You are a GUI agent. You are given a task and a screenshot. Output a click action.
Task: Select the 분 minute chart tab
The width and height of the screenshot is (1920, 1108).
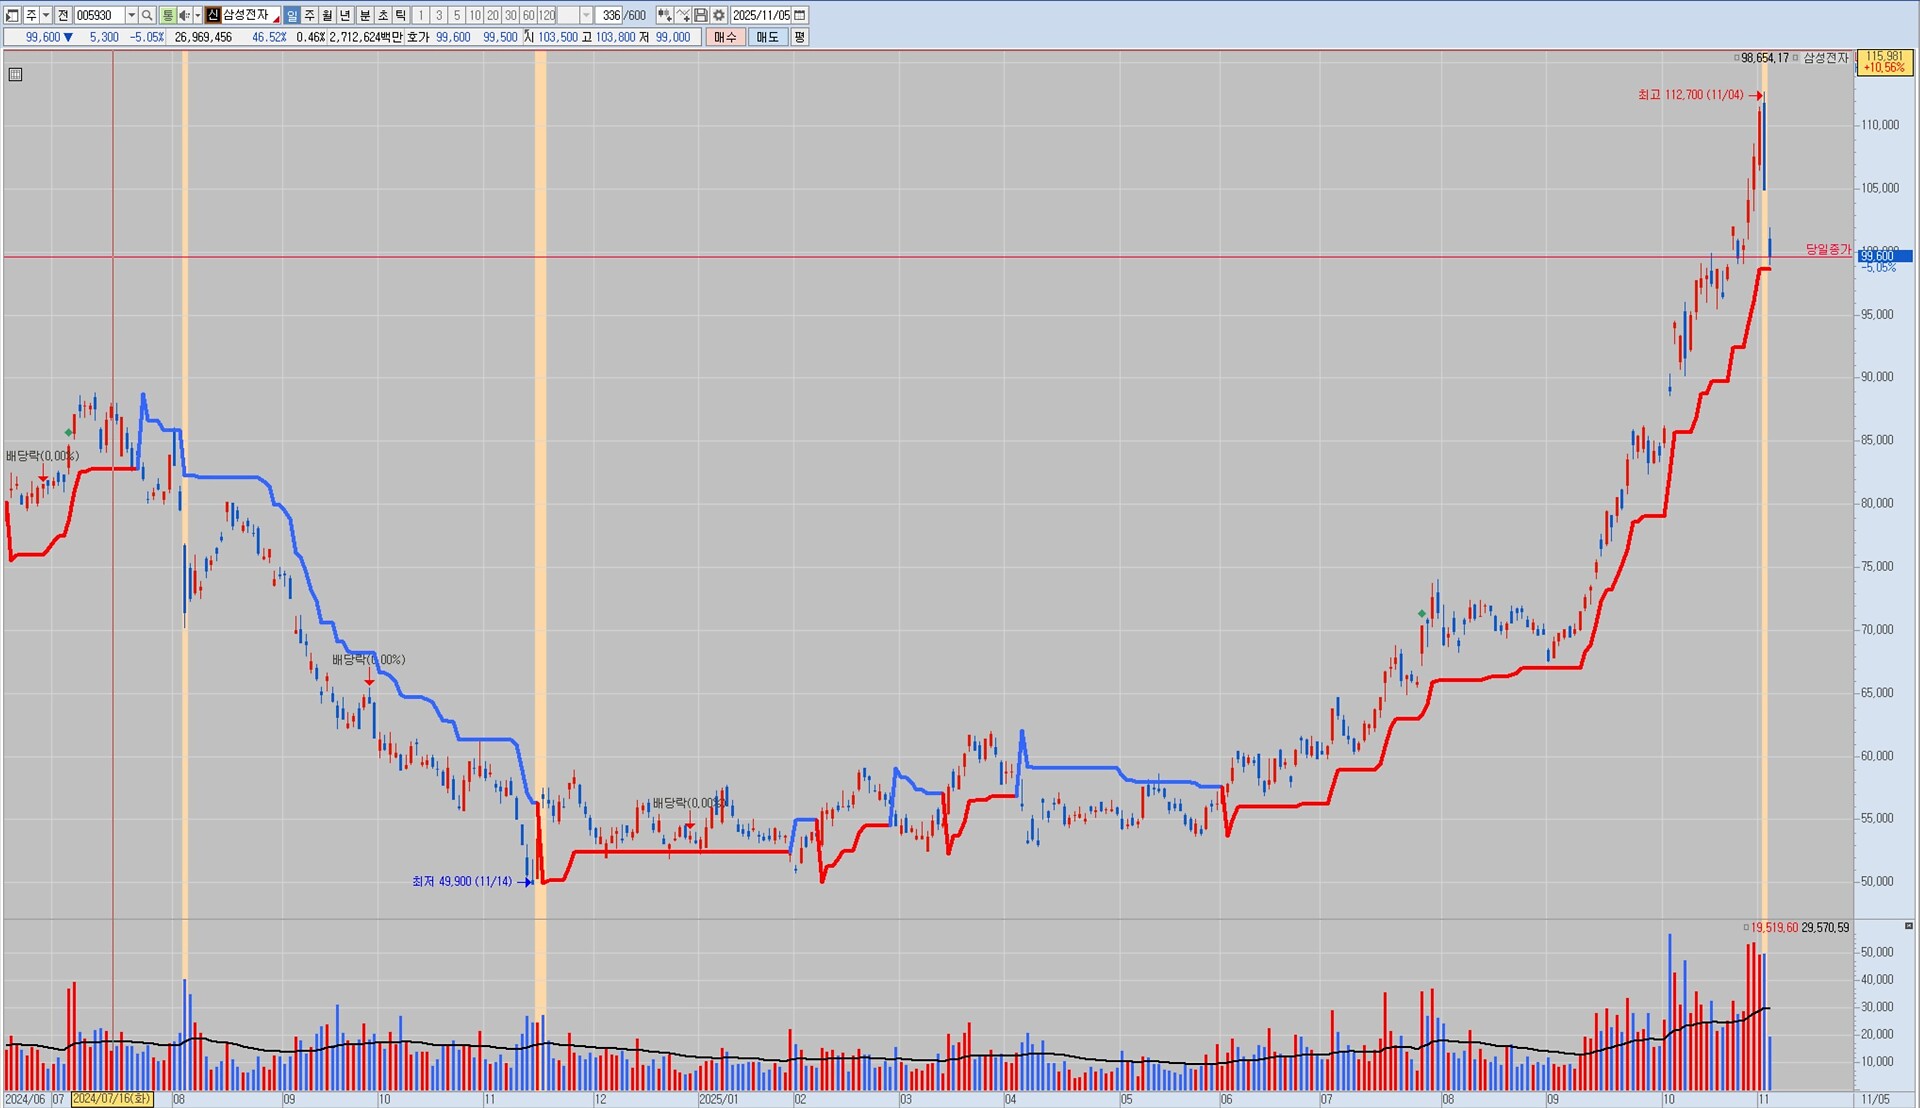coord(364,15)
